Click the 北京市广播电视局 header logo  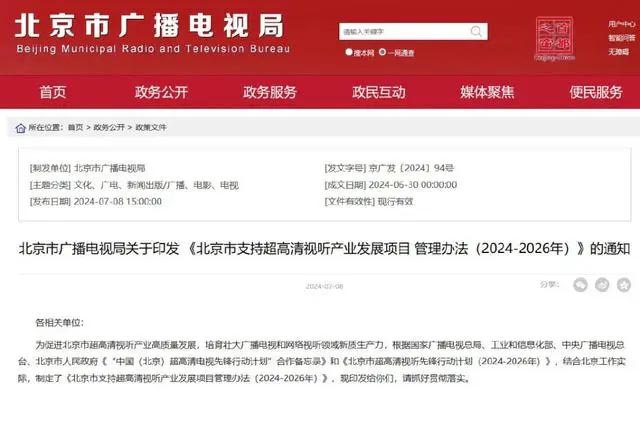[x=153, y=34]
